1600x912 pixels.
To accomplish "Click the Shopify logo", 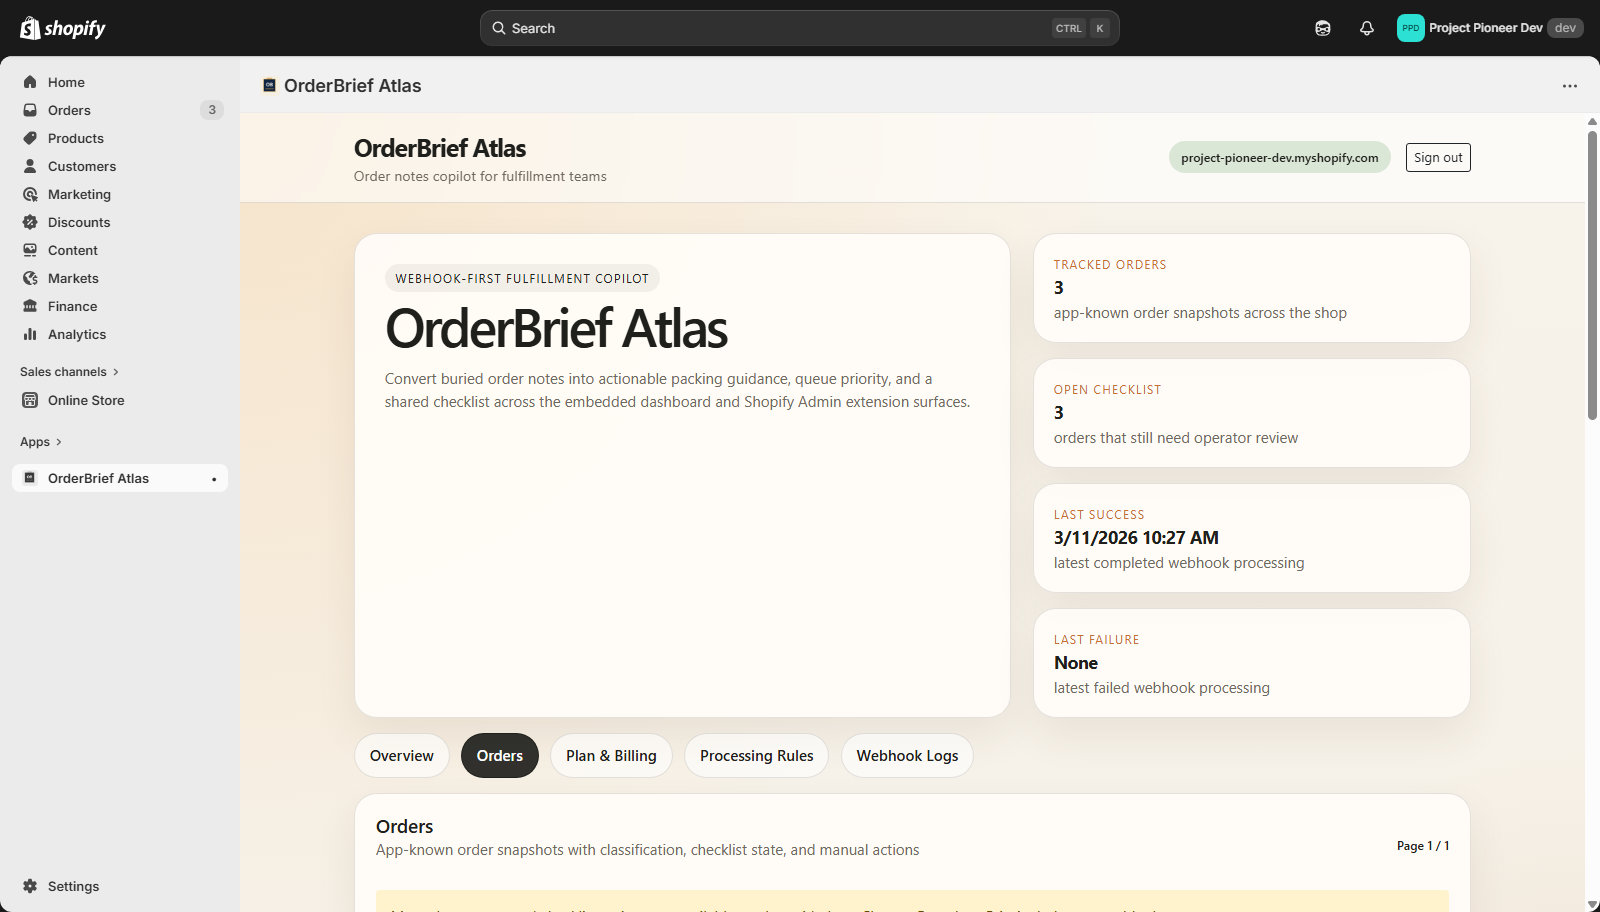I will 63,28.
